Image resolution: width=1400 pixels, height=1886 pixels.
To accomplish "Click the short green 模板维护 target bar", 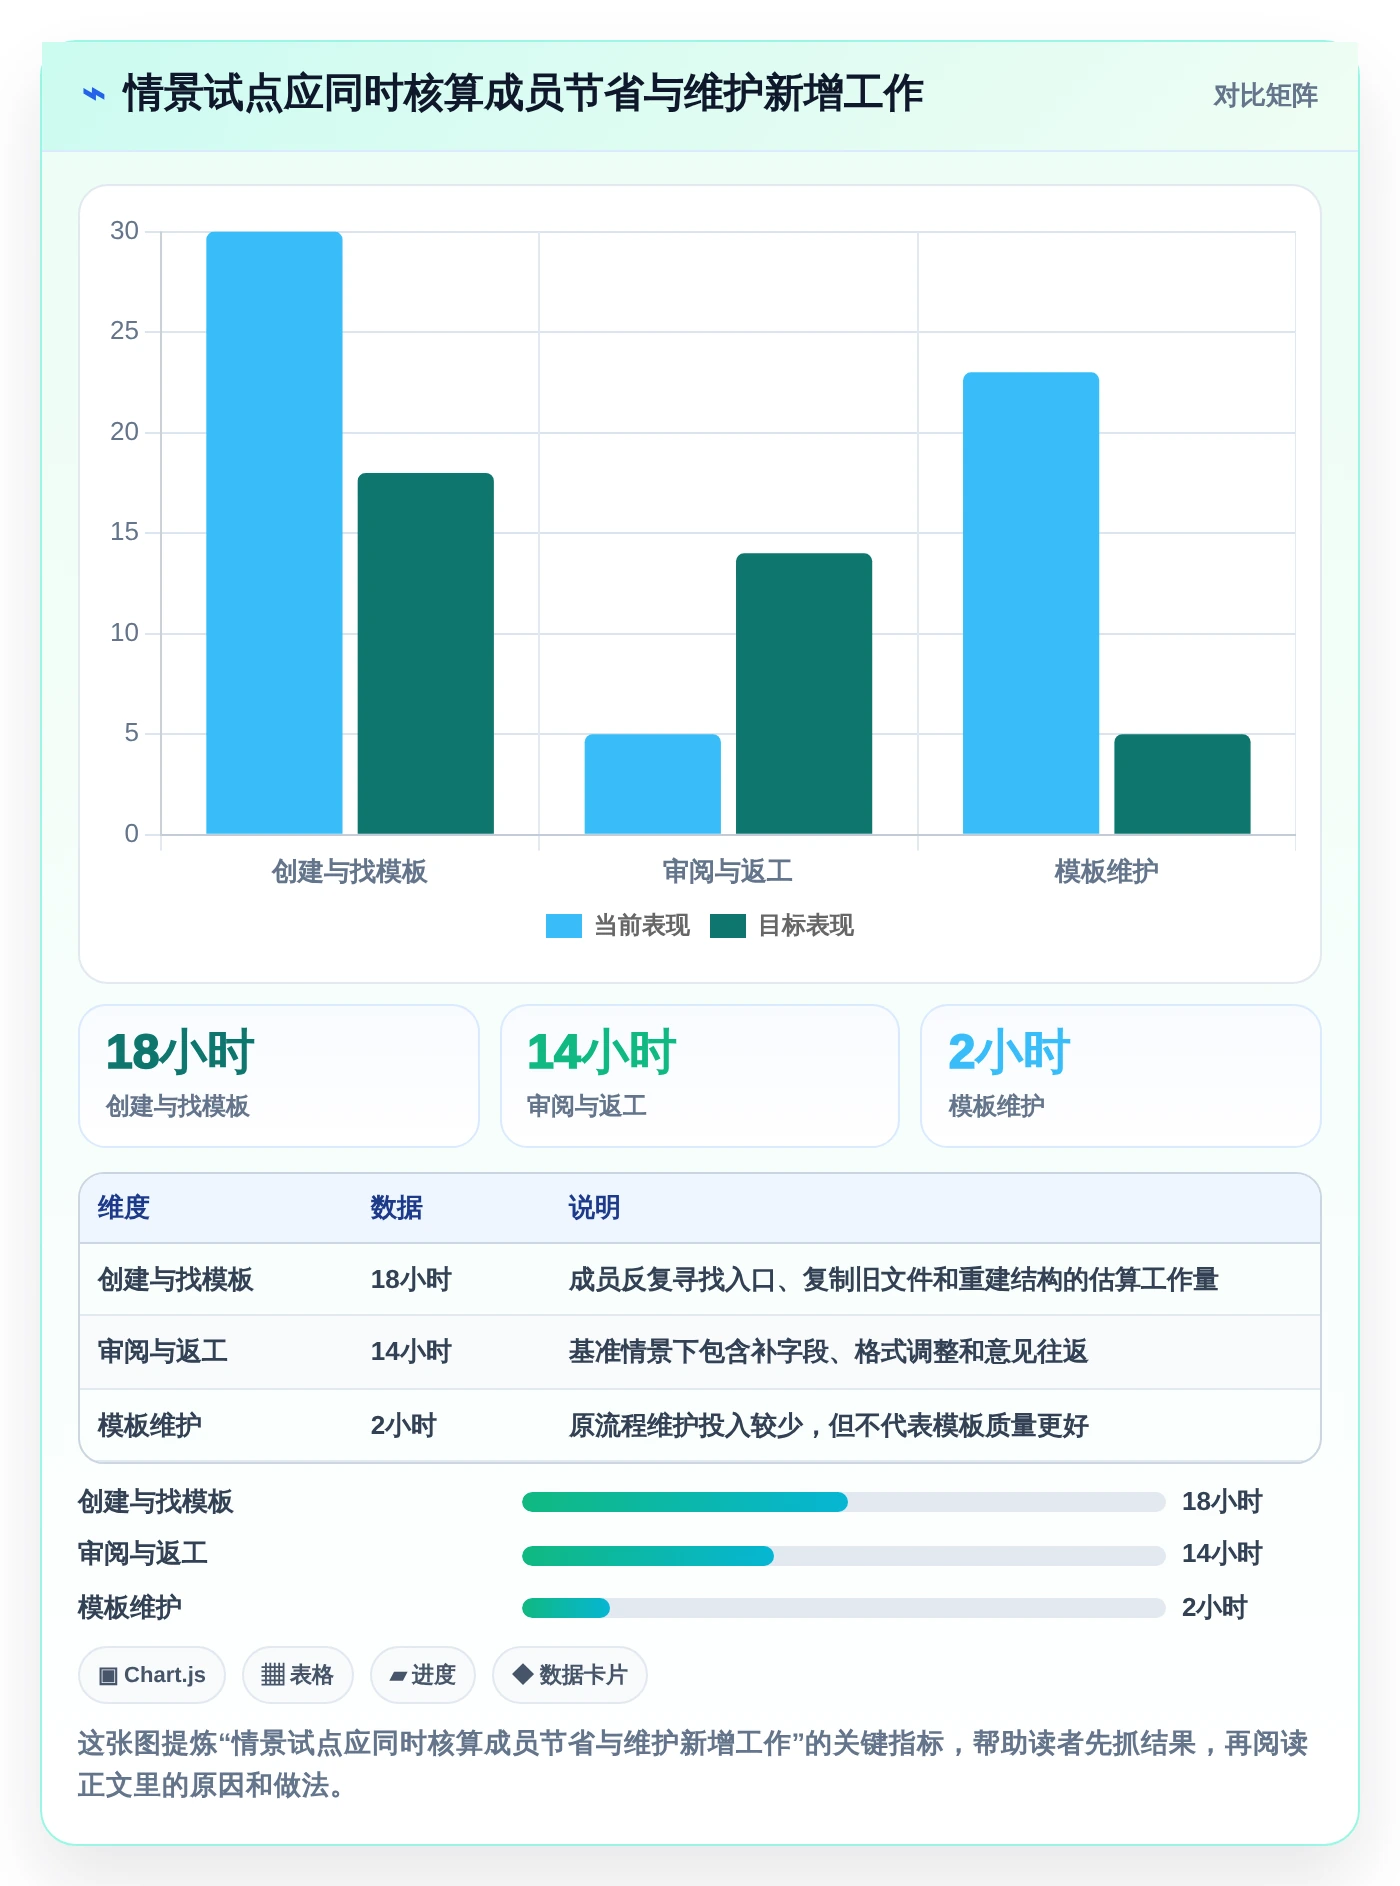I will click(x=1183, y=784).
